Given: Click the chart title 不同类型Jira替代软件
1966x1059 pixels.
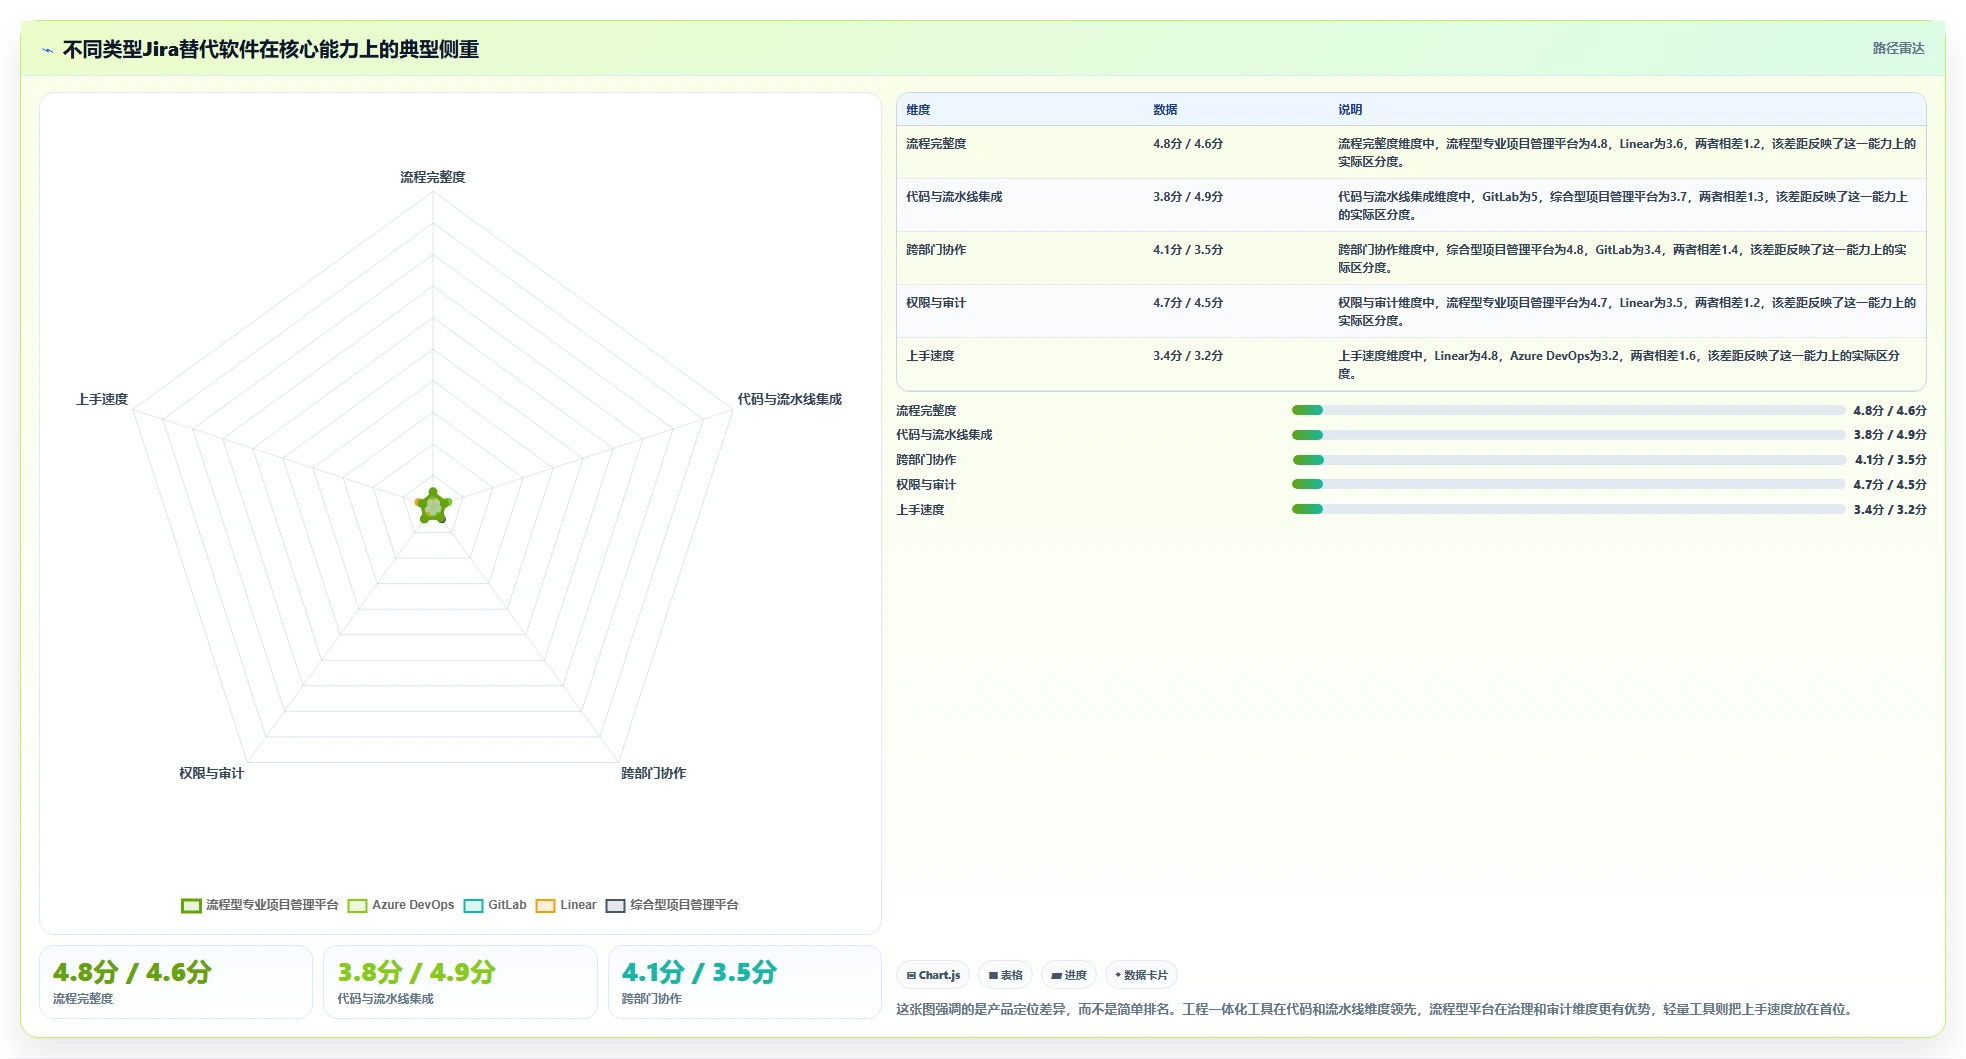Looking at the screenshot, I should pyautogui.click(x=271, y=49).
